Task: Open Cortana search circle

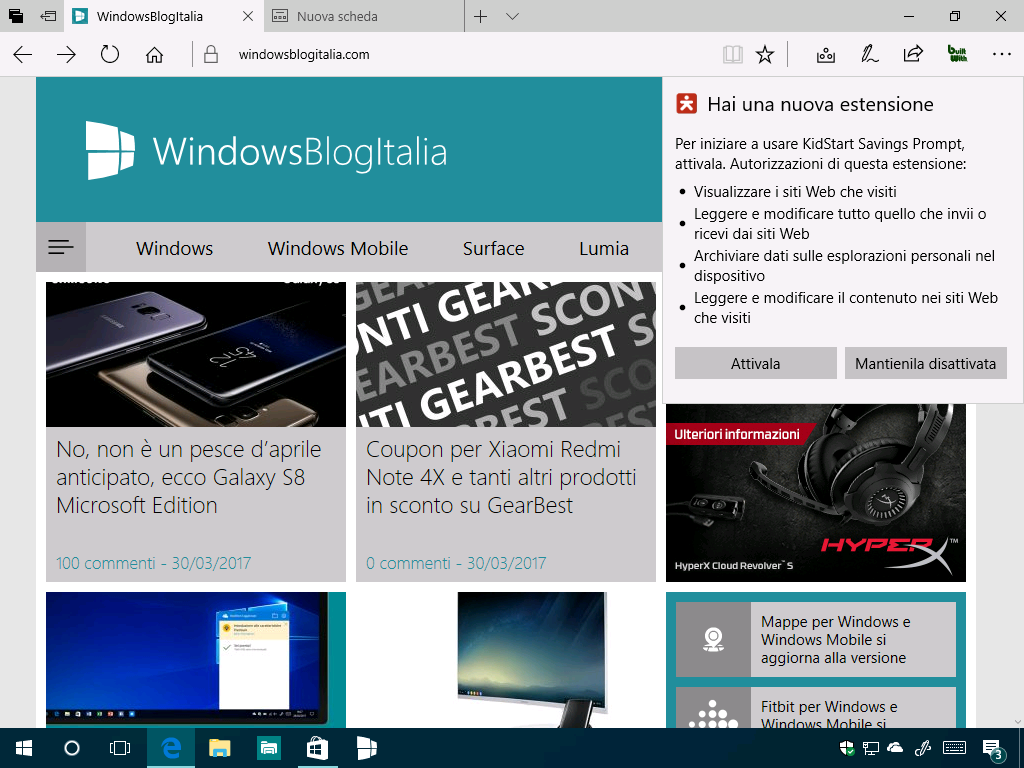Action: [x=72, y=748]
